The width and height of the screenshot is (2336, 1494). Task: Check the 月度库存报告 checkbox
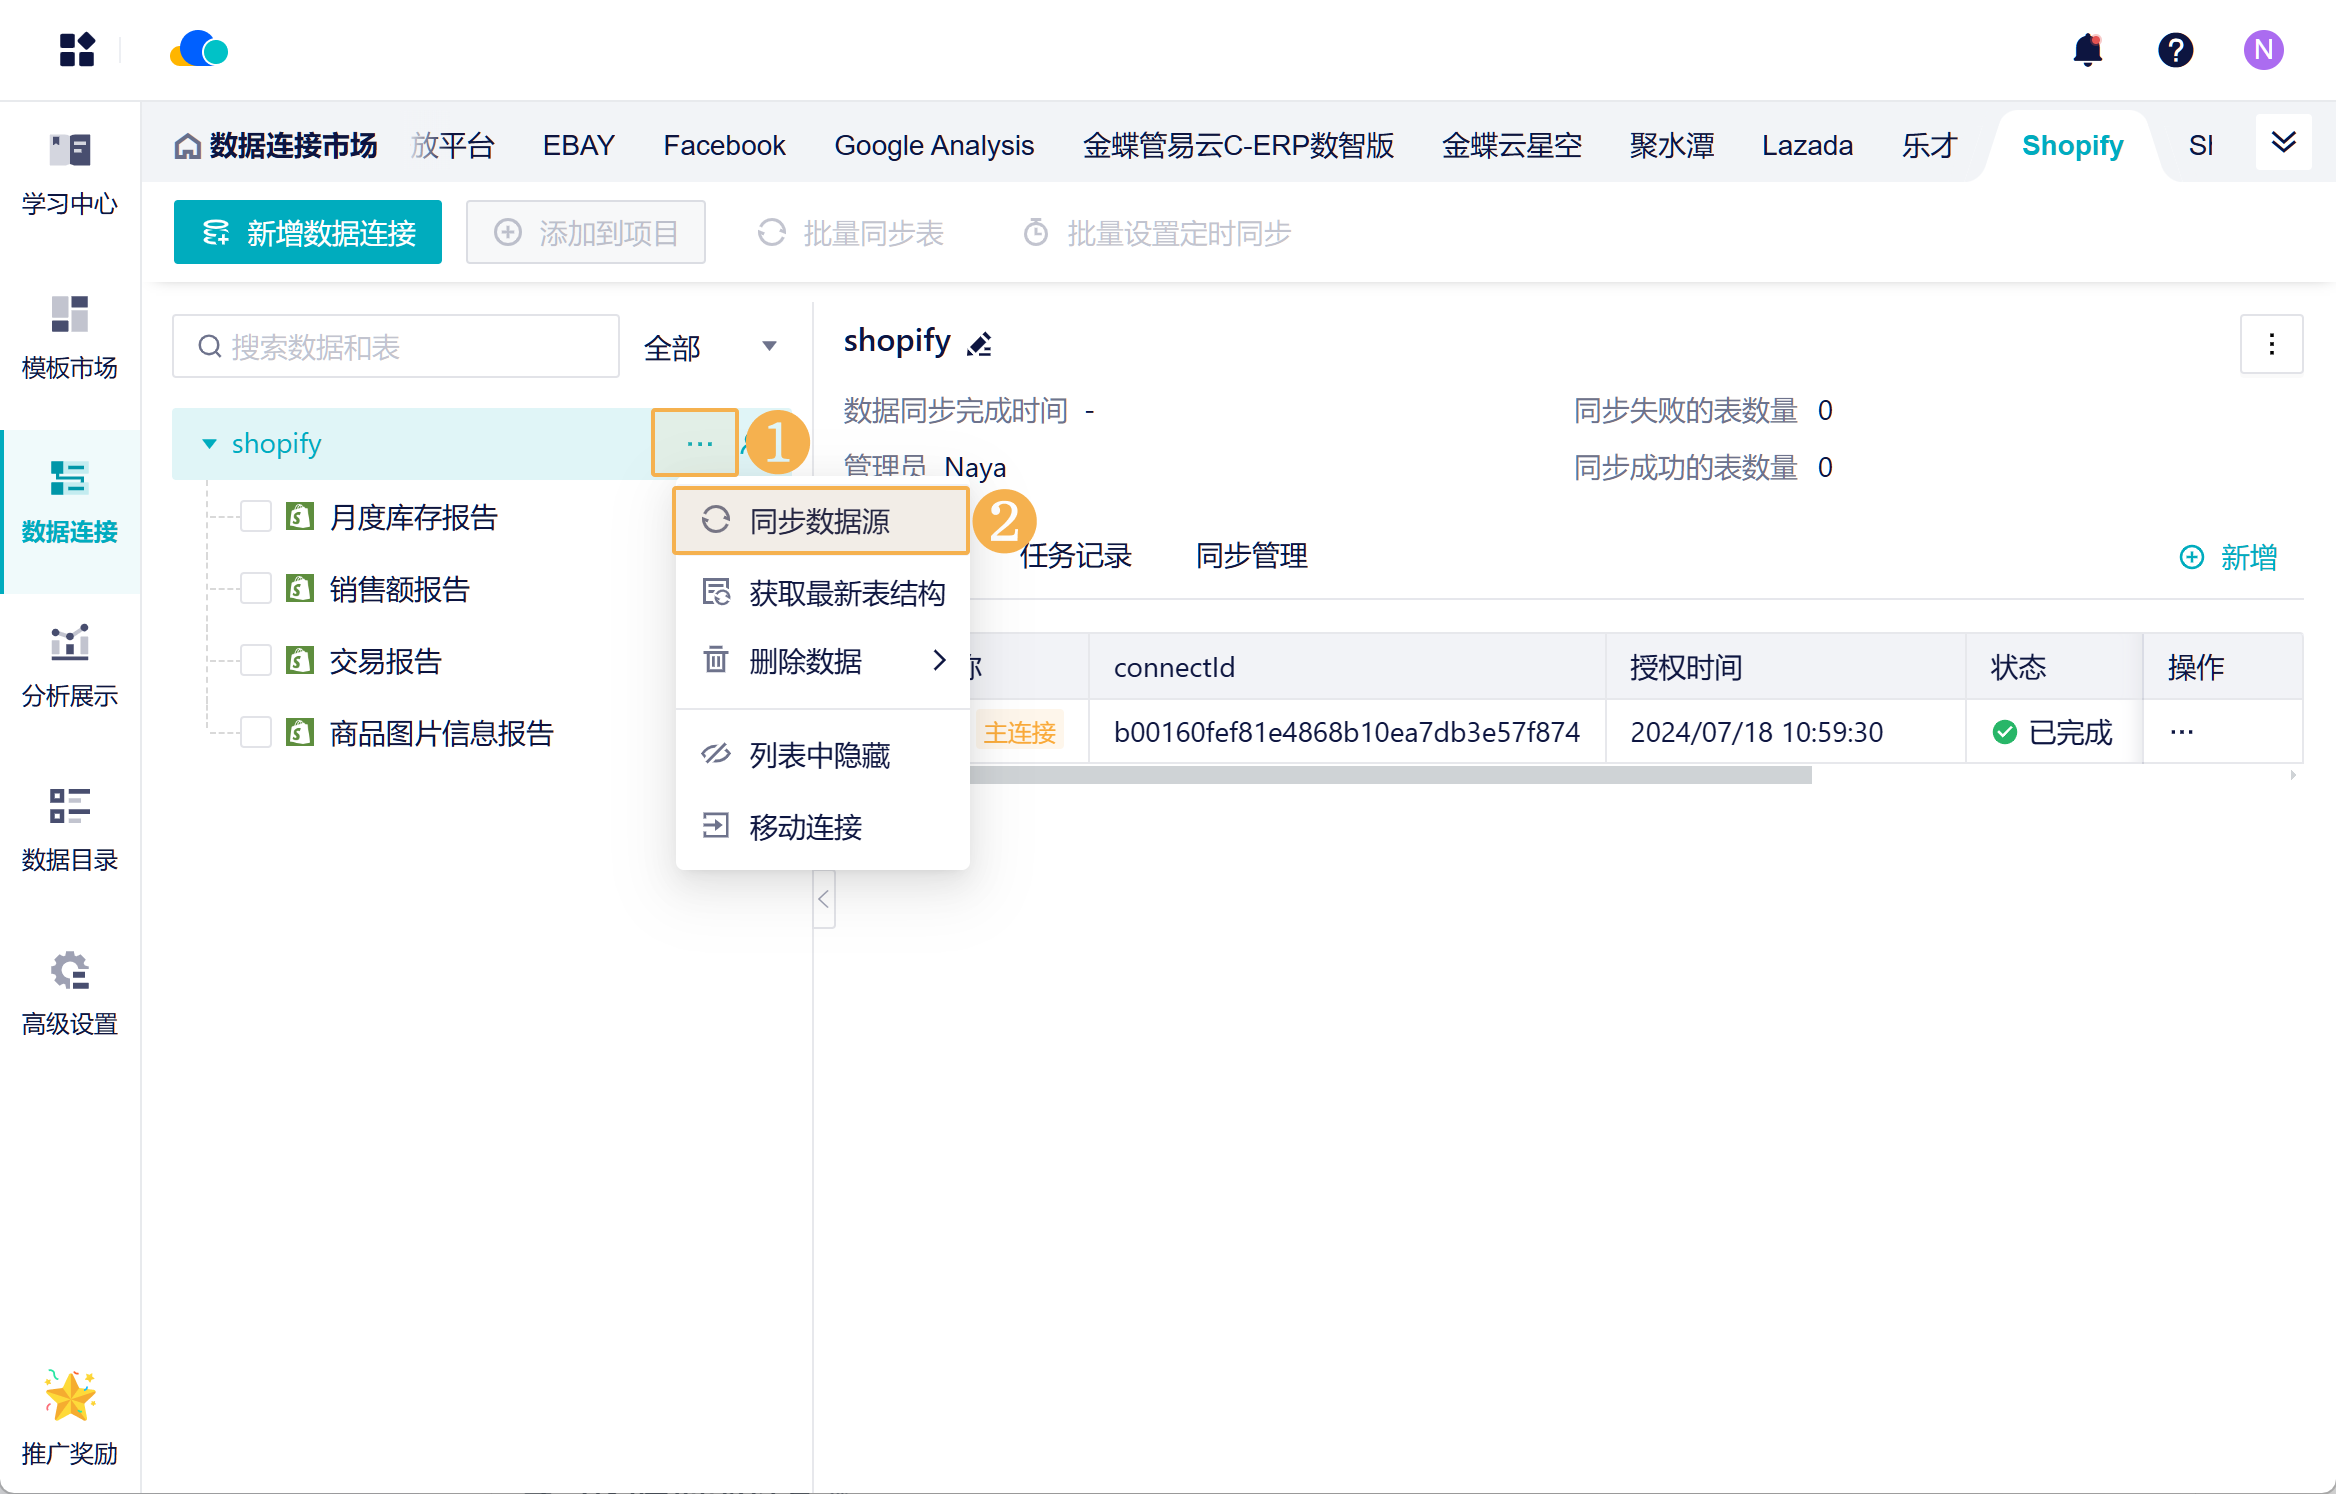[x=256, y=517]
